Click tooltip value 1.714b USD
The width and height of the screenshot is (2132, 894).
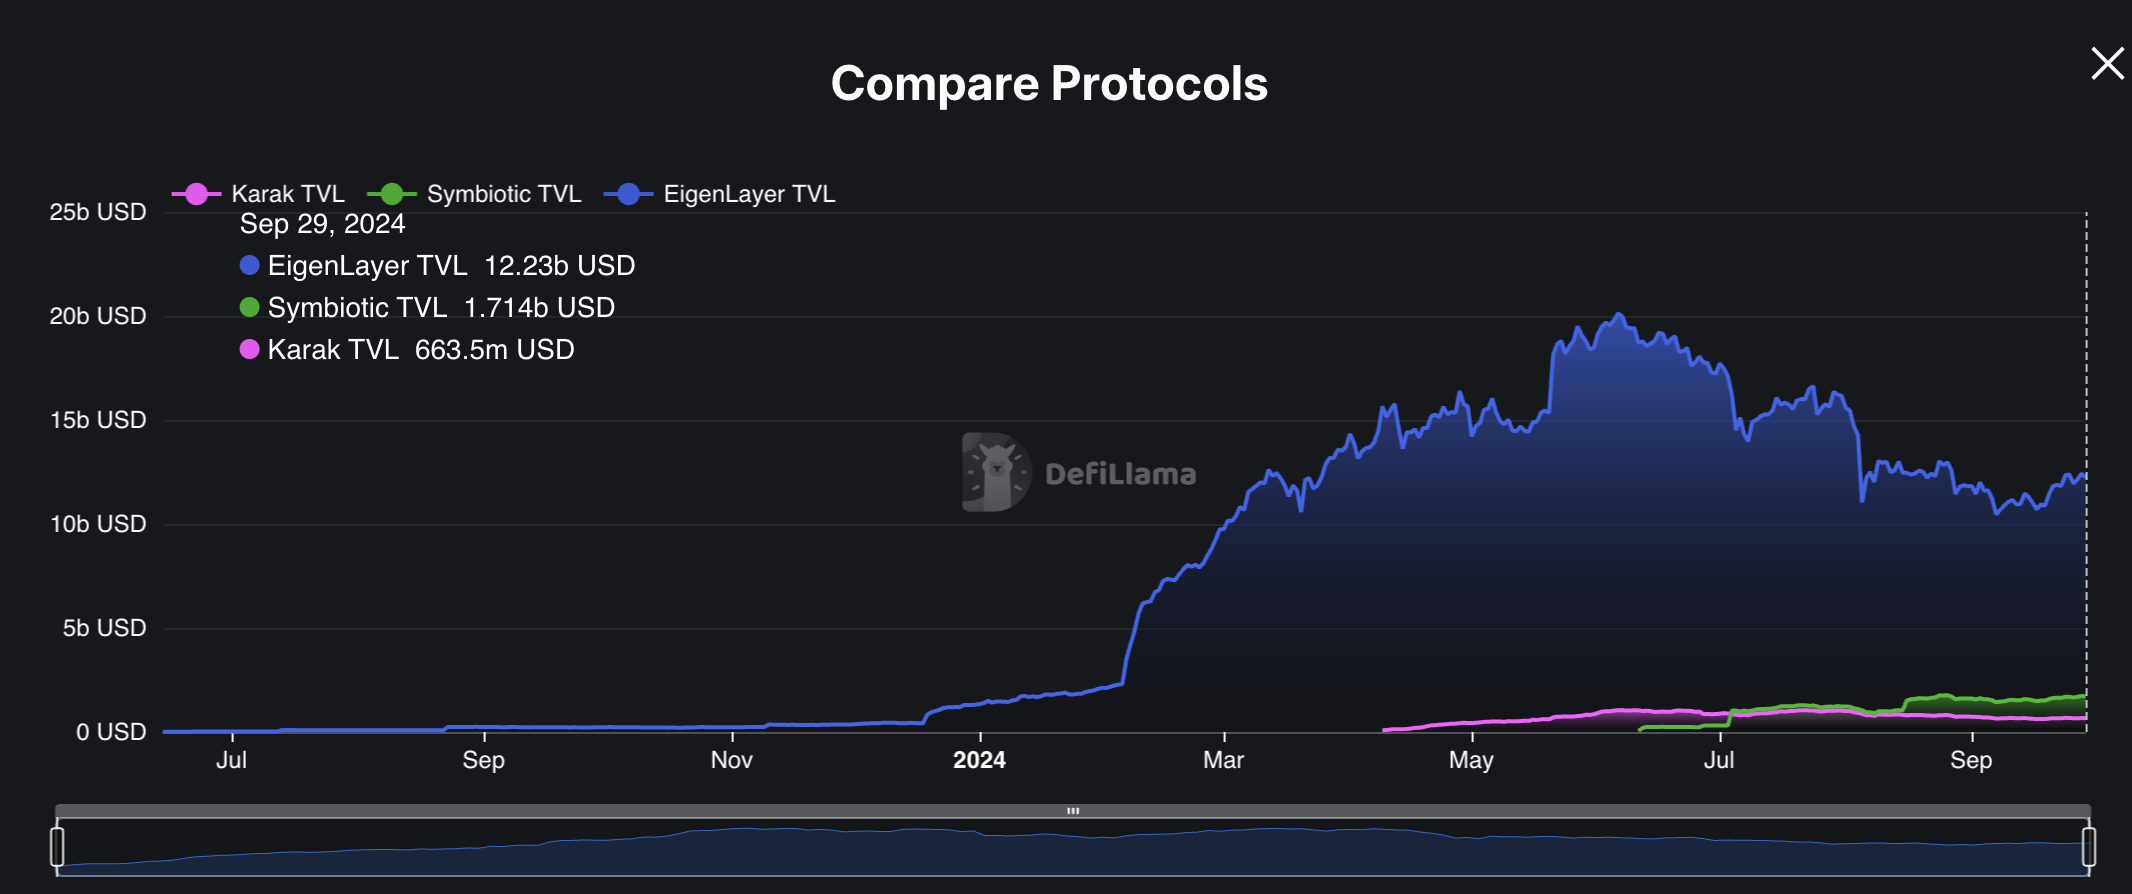(x=539, y=308)
